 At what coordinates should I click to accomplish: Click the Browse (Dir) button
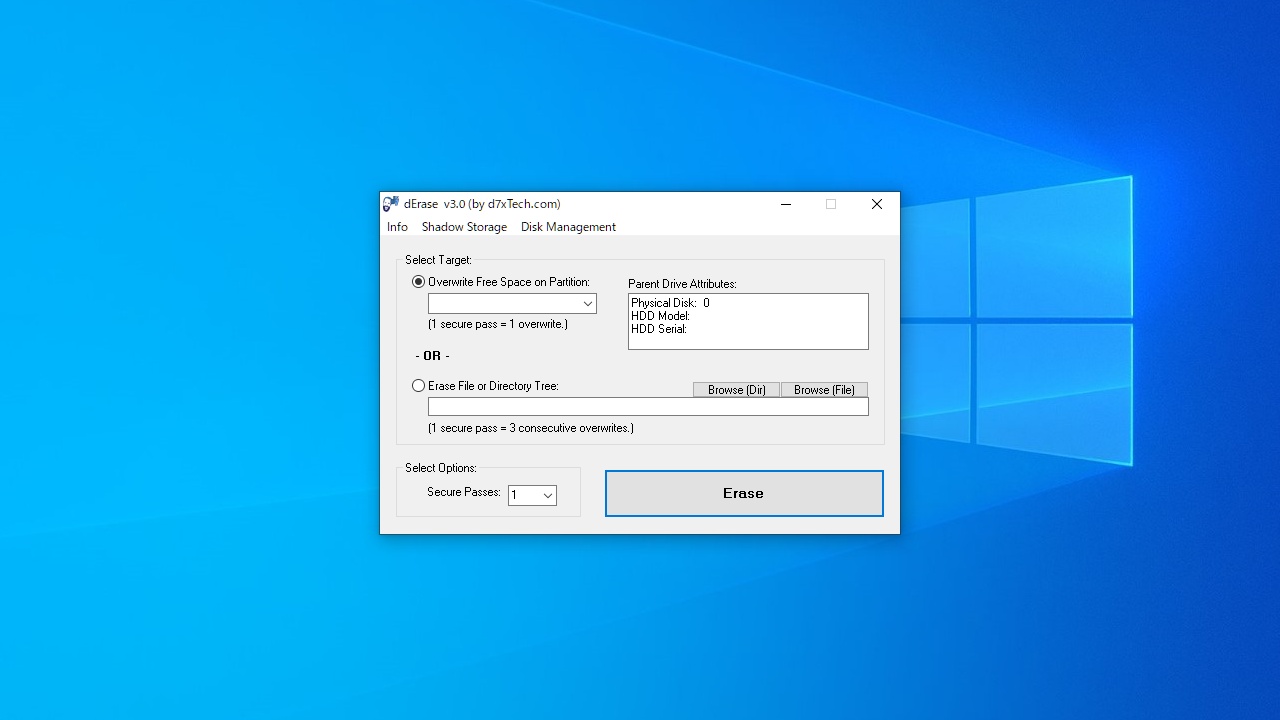736,390
